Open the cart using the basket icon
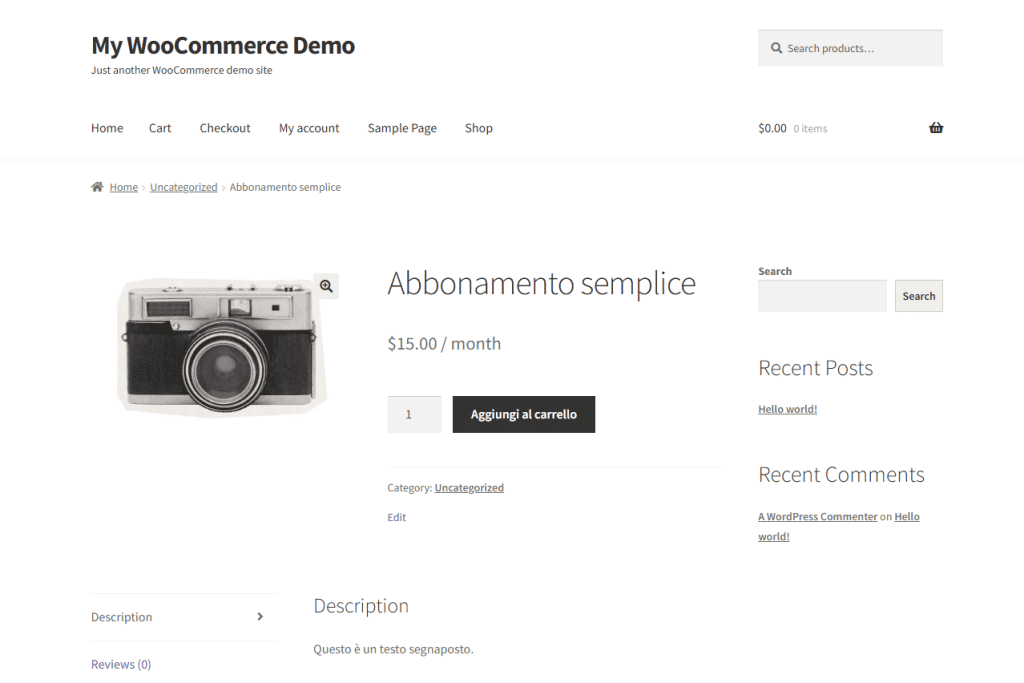Viewport: 1024px width, 683px height. (936, 127)
